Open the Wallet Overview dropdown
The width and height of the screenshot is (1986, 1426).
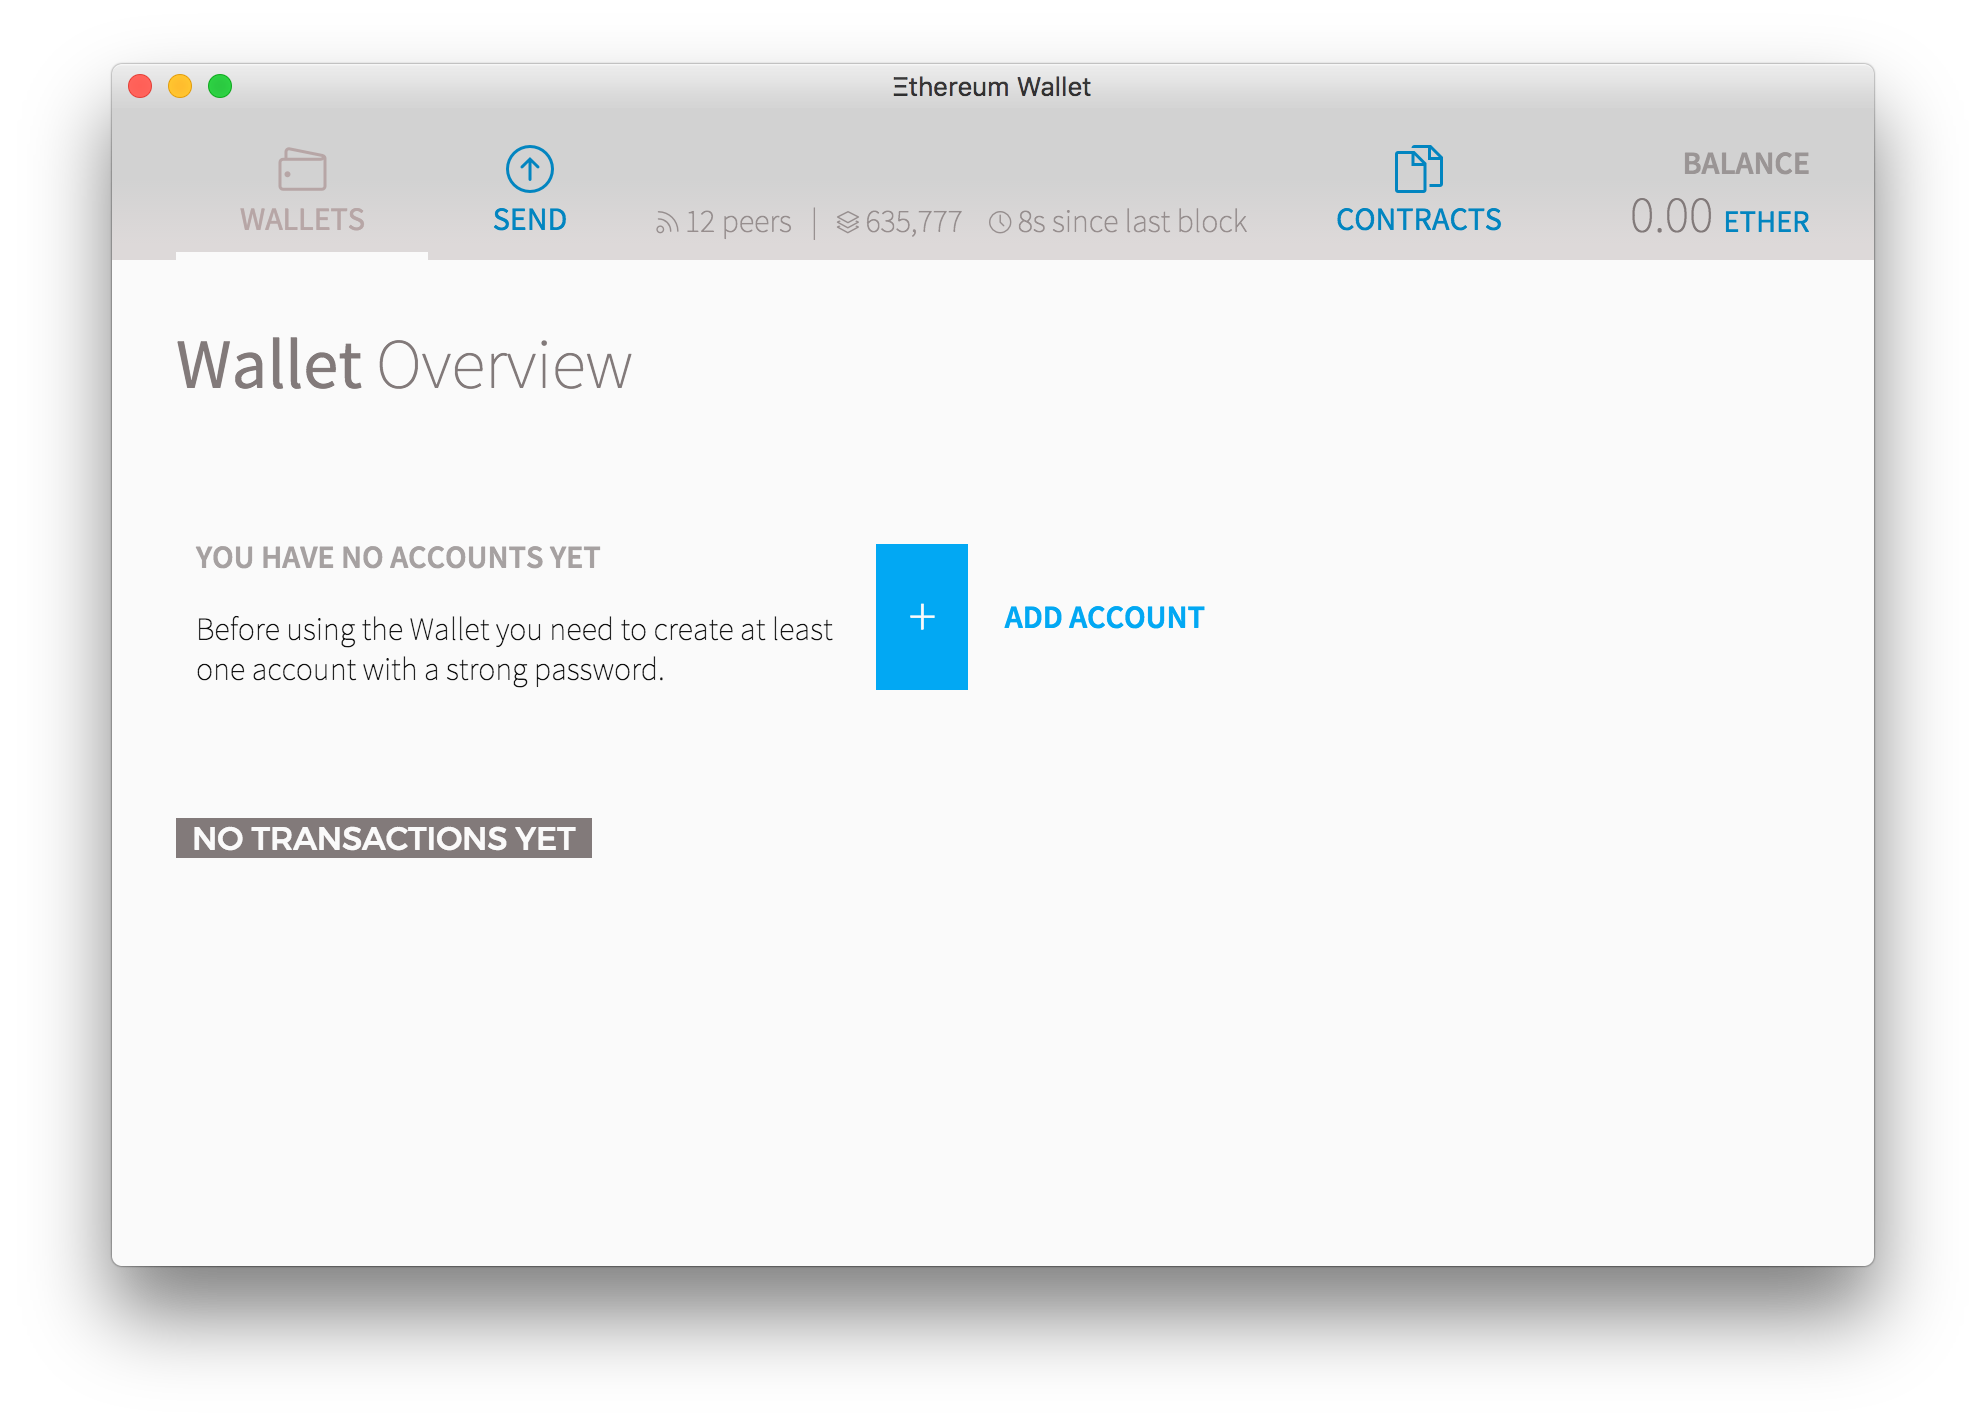coord(404,367)
